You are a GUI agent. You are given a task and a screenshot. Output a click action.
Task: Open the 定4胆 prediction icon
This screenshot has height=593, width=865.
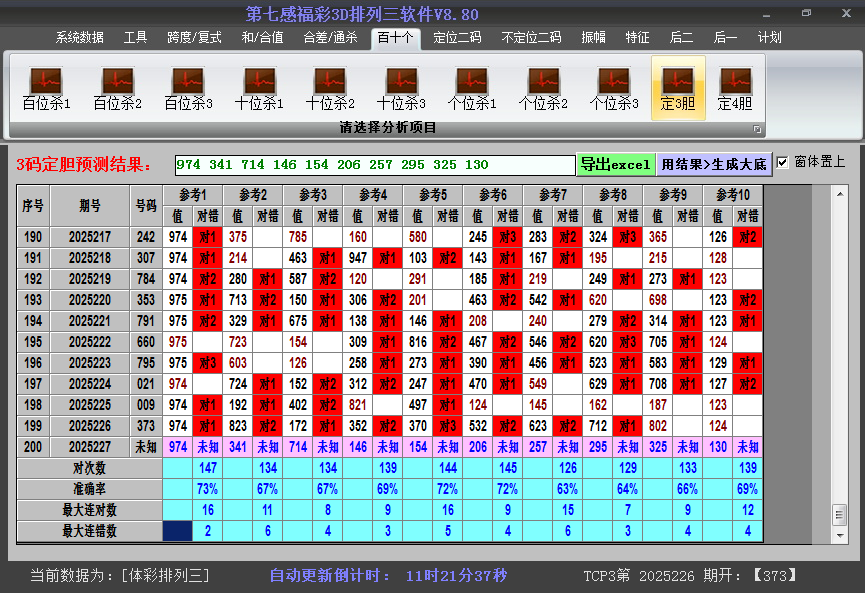pyautogui.click(x=735, y=88)
